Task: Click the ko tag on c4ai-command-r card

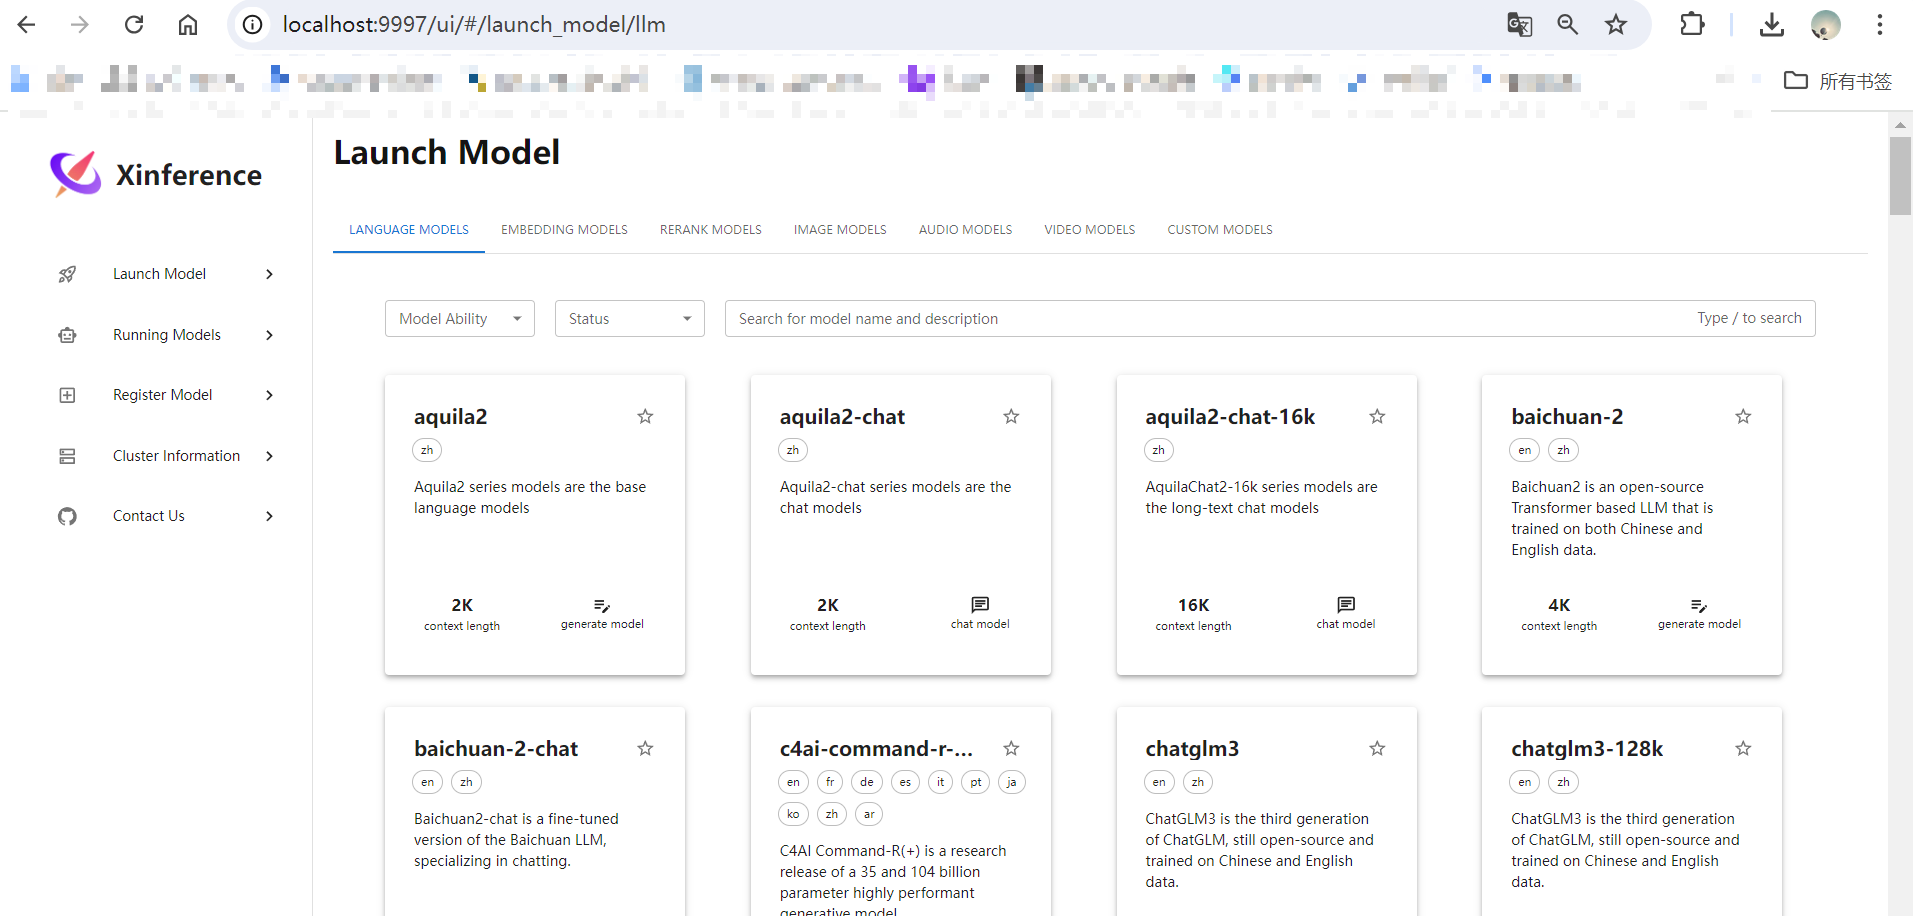Action: [x=793, y=814]
